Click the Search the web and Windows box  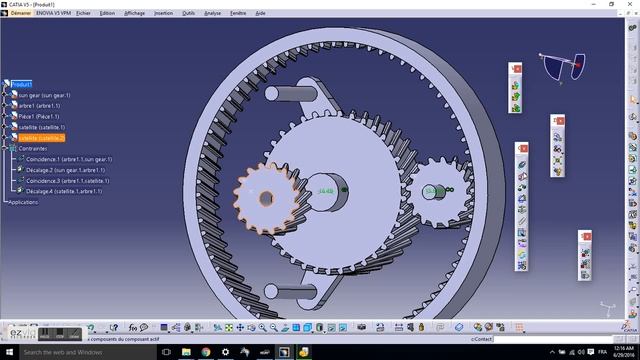(x=87, y=352)
